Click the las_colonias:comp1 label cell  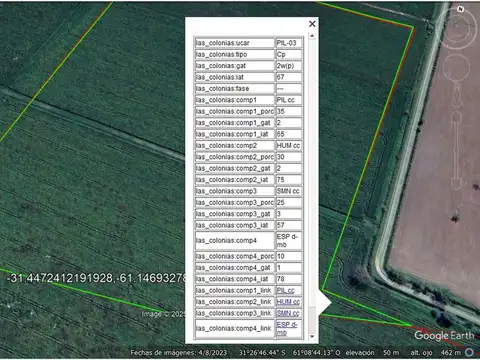235,100
